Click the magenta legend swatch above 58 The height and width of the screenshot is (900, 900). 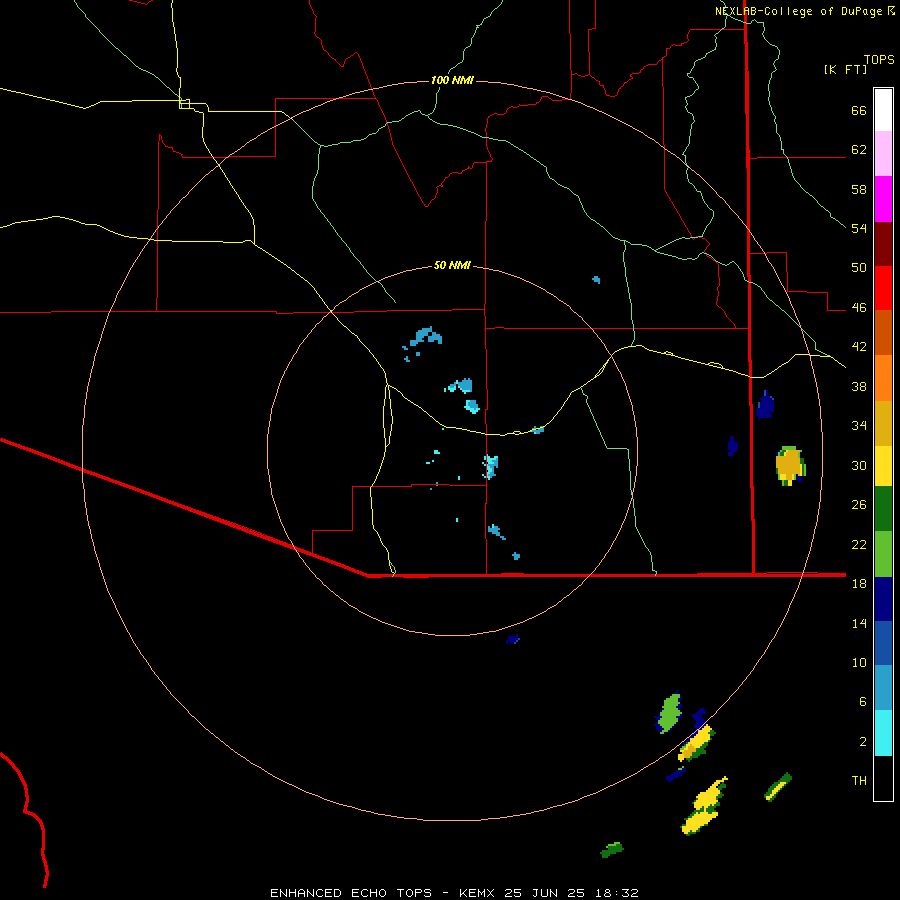coord(883,199)
